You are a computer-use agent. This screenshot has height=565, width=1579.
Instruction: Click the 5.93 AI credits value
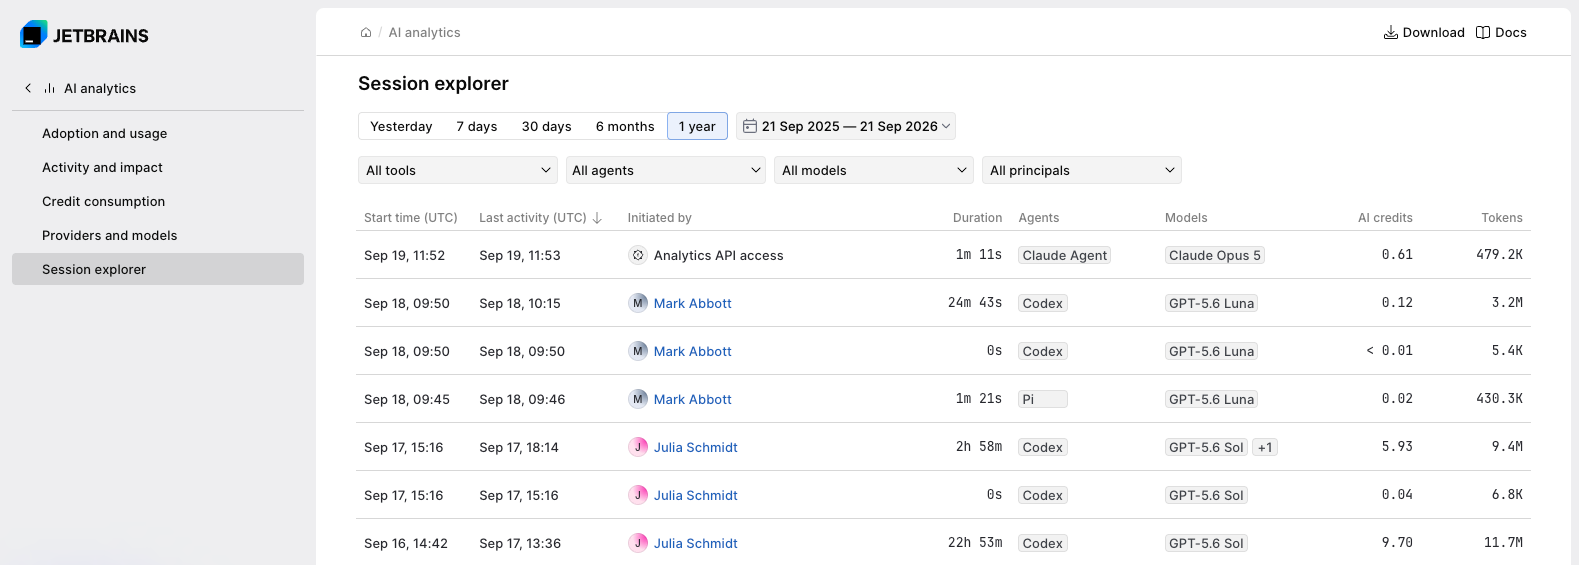tap(1397, 447)
